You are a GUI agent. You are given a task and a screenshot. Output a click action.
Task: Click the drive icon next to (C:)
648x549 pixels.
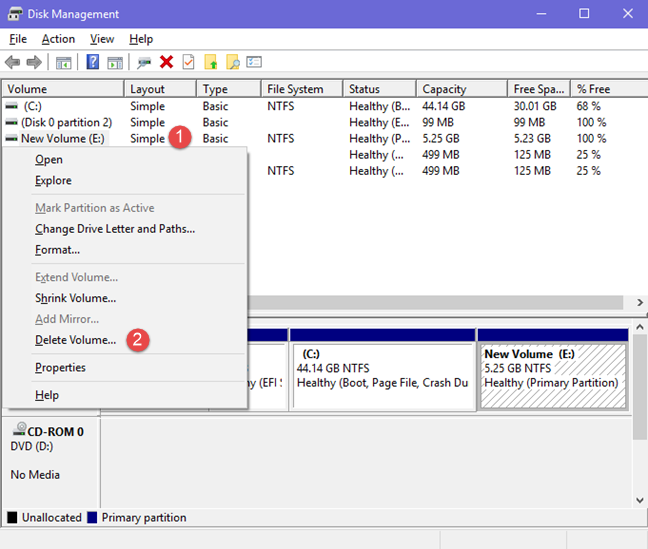coord(12,106)
